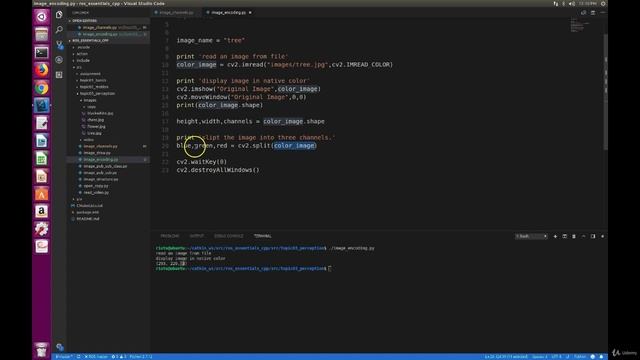Open the text editor app in dock
640x360 pixels.
tap(41, 123)
